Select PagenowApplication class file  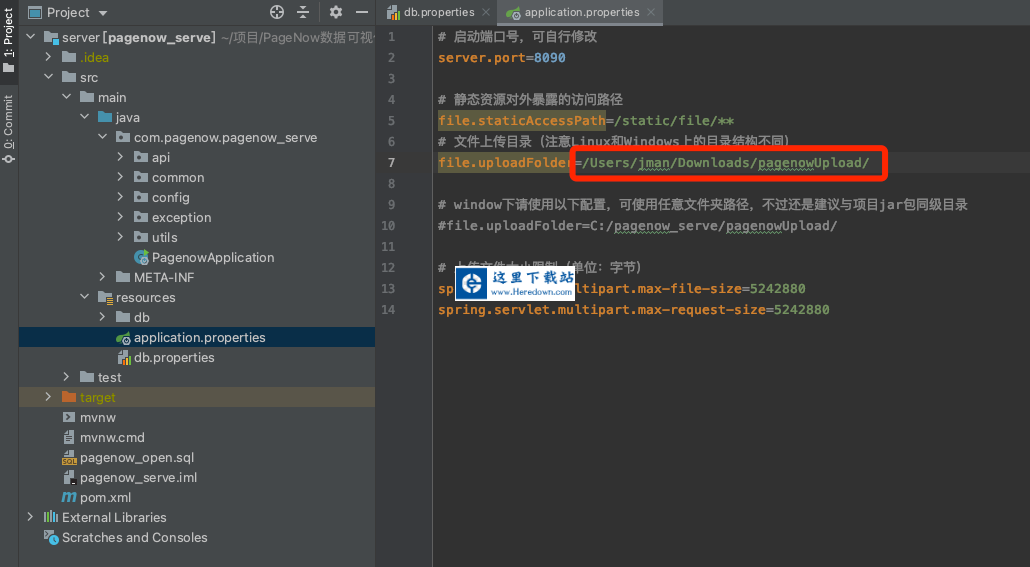(212, 257)
